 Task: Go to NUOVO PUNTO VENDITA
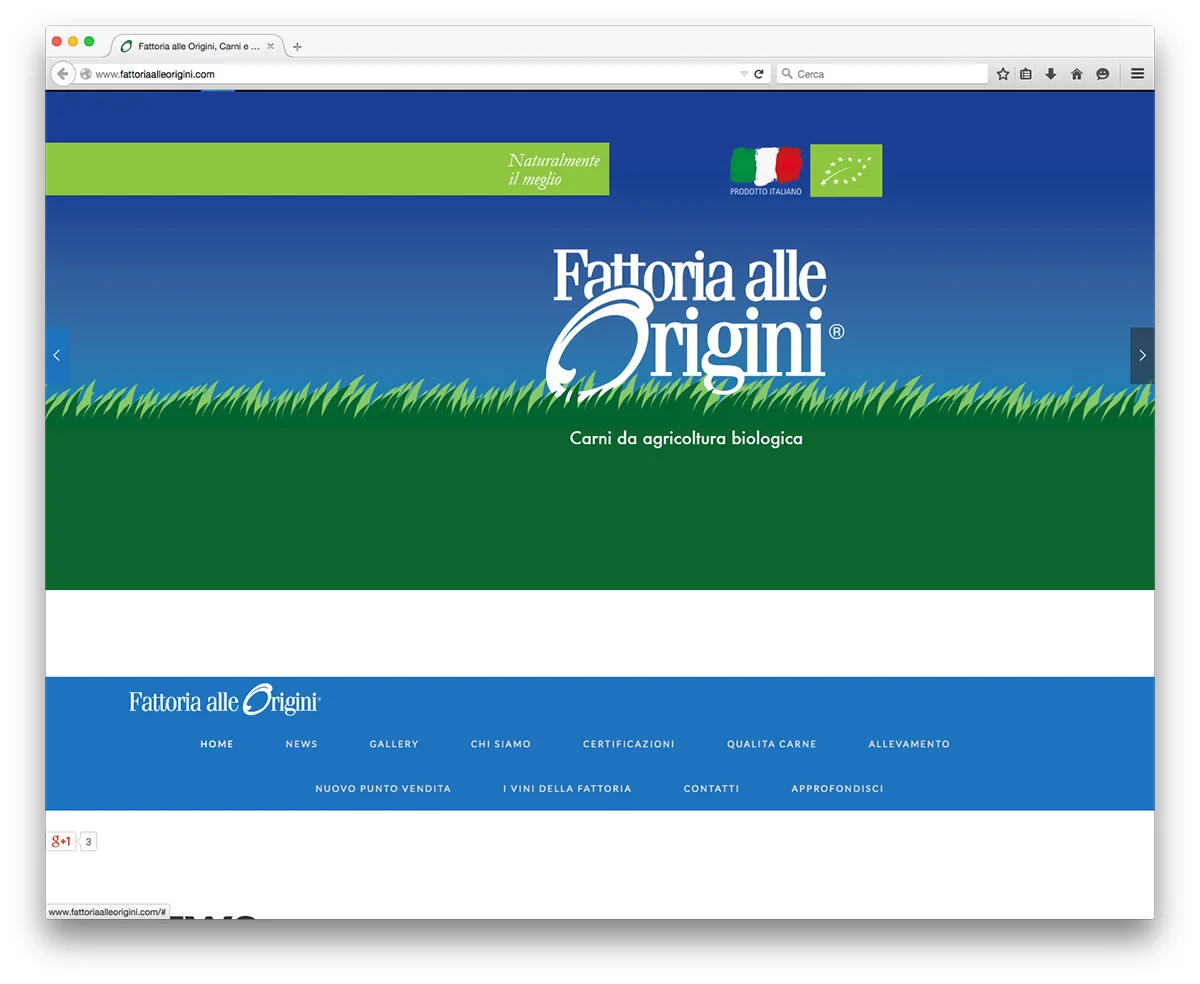tap(383, 789)
